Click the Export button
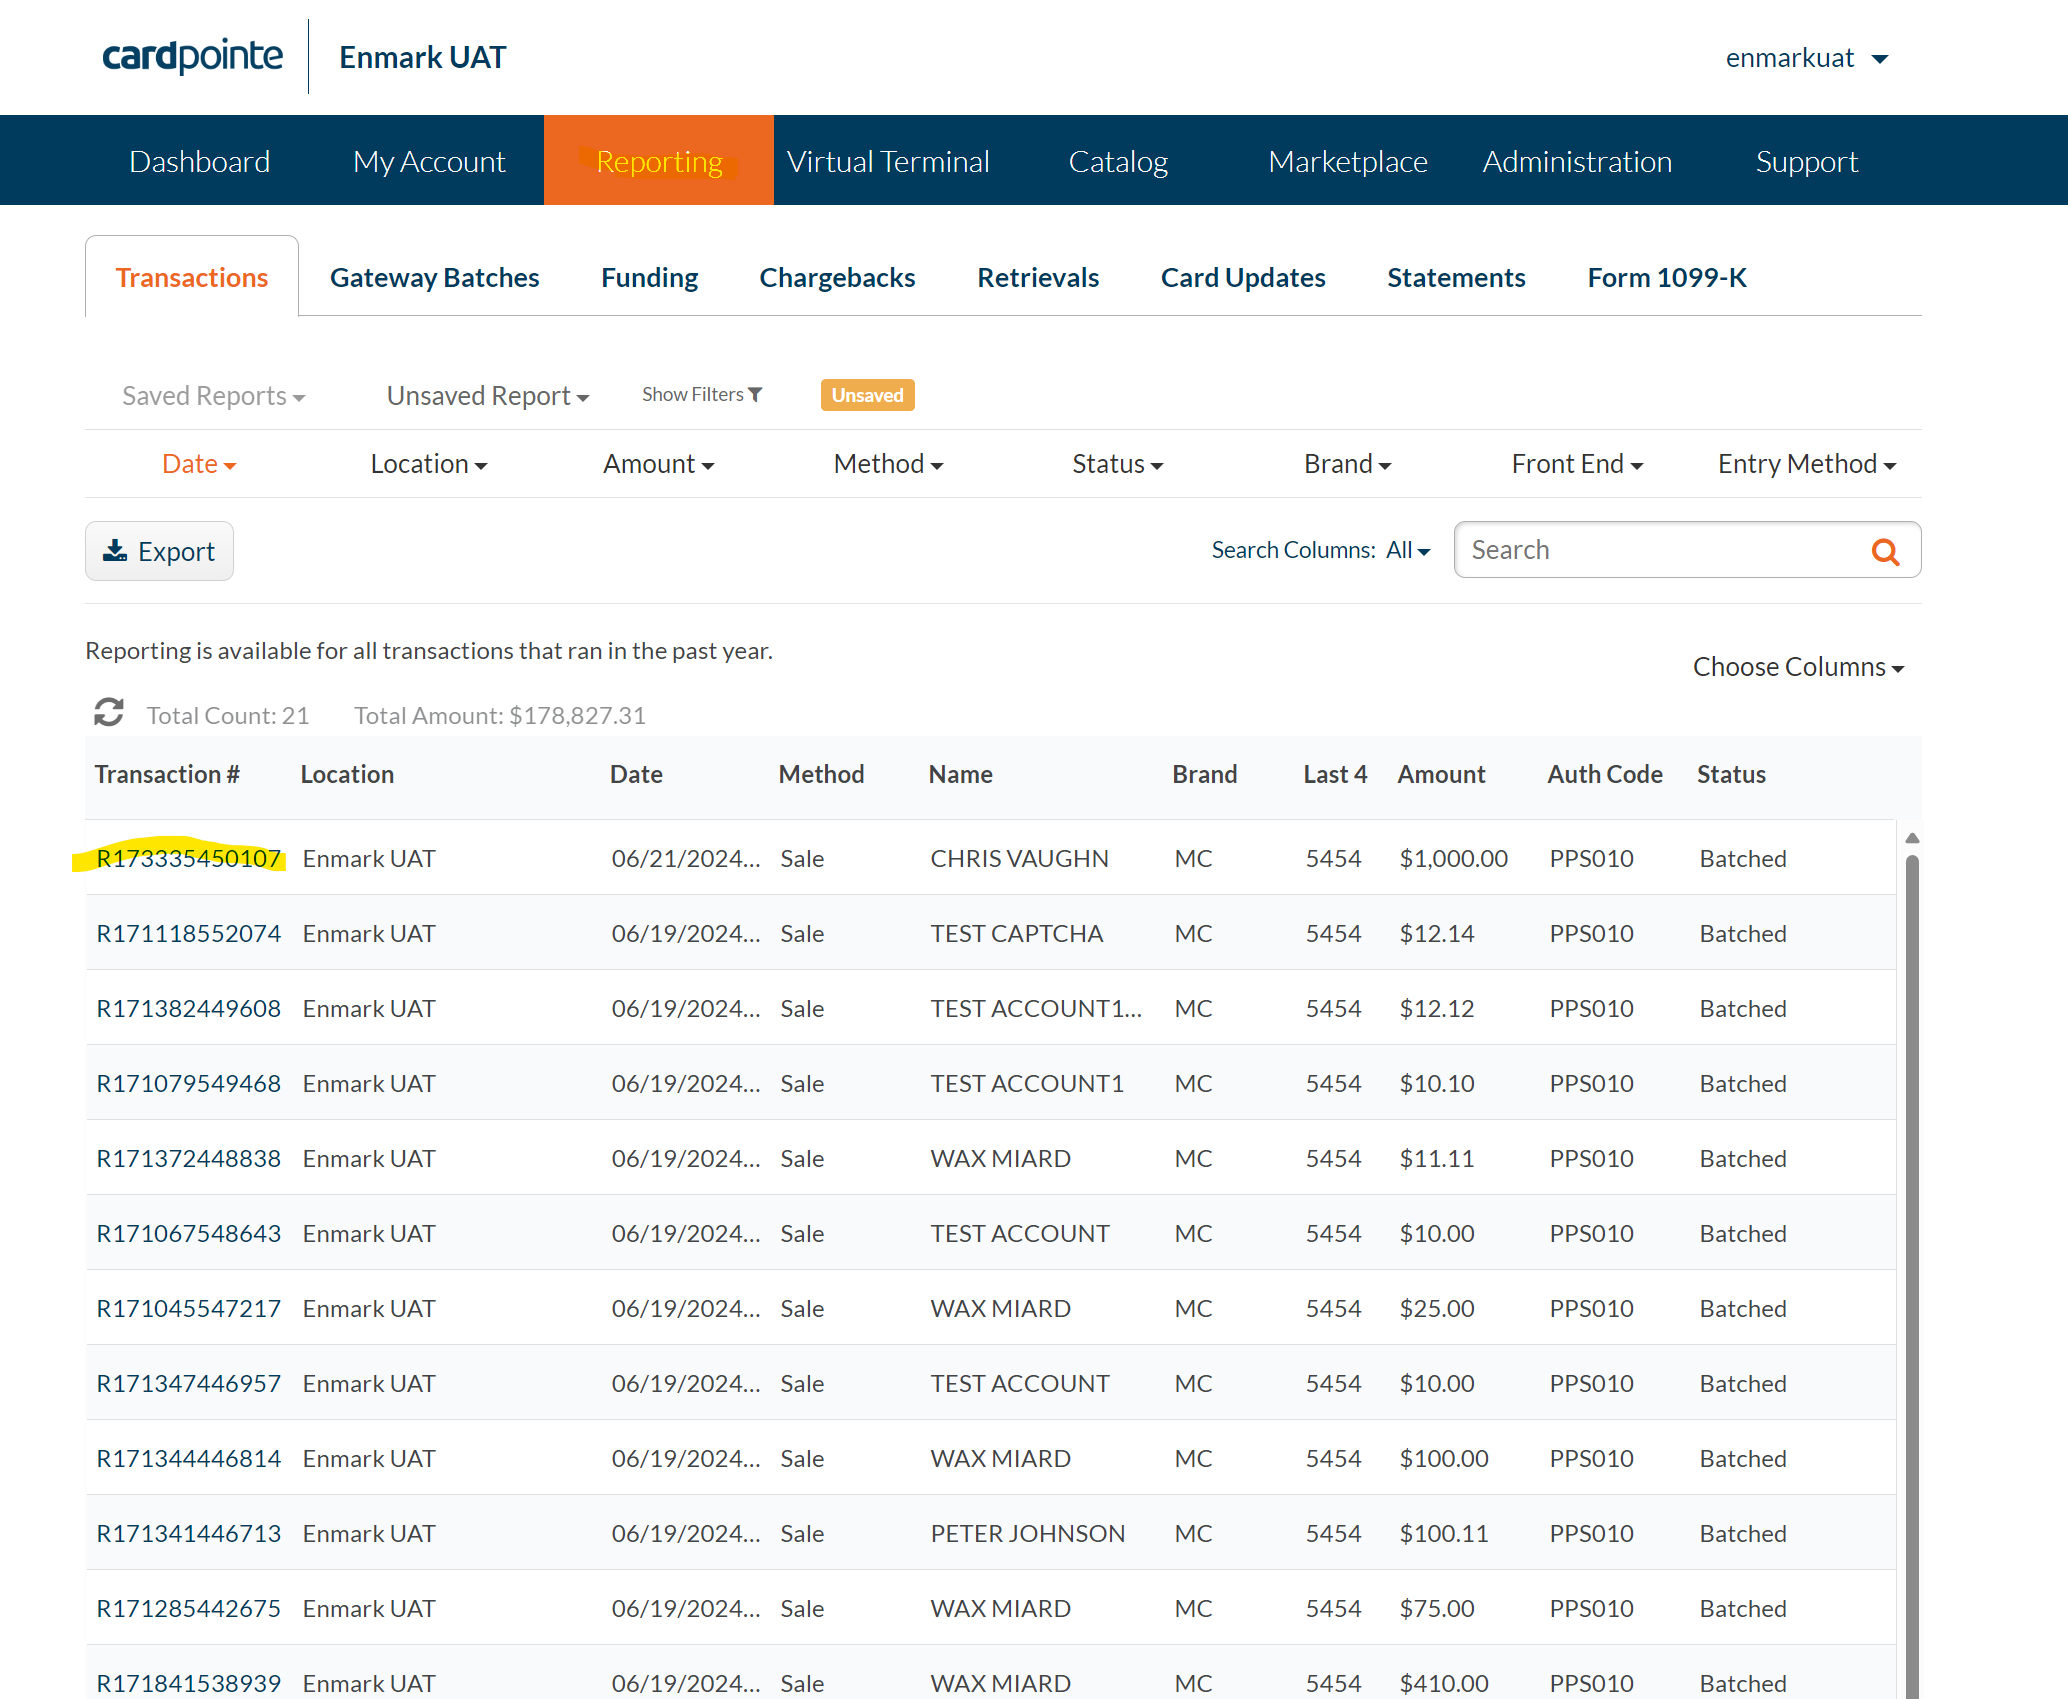Image resolution: width=2068 pixels, height=1699 pixels. coord(159,551)
